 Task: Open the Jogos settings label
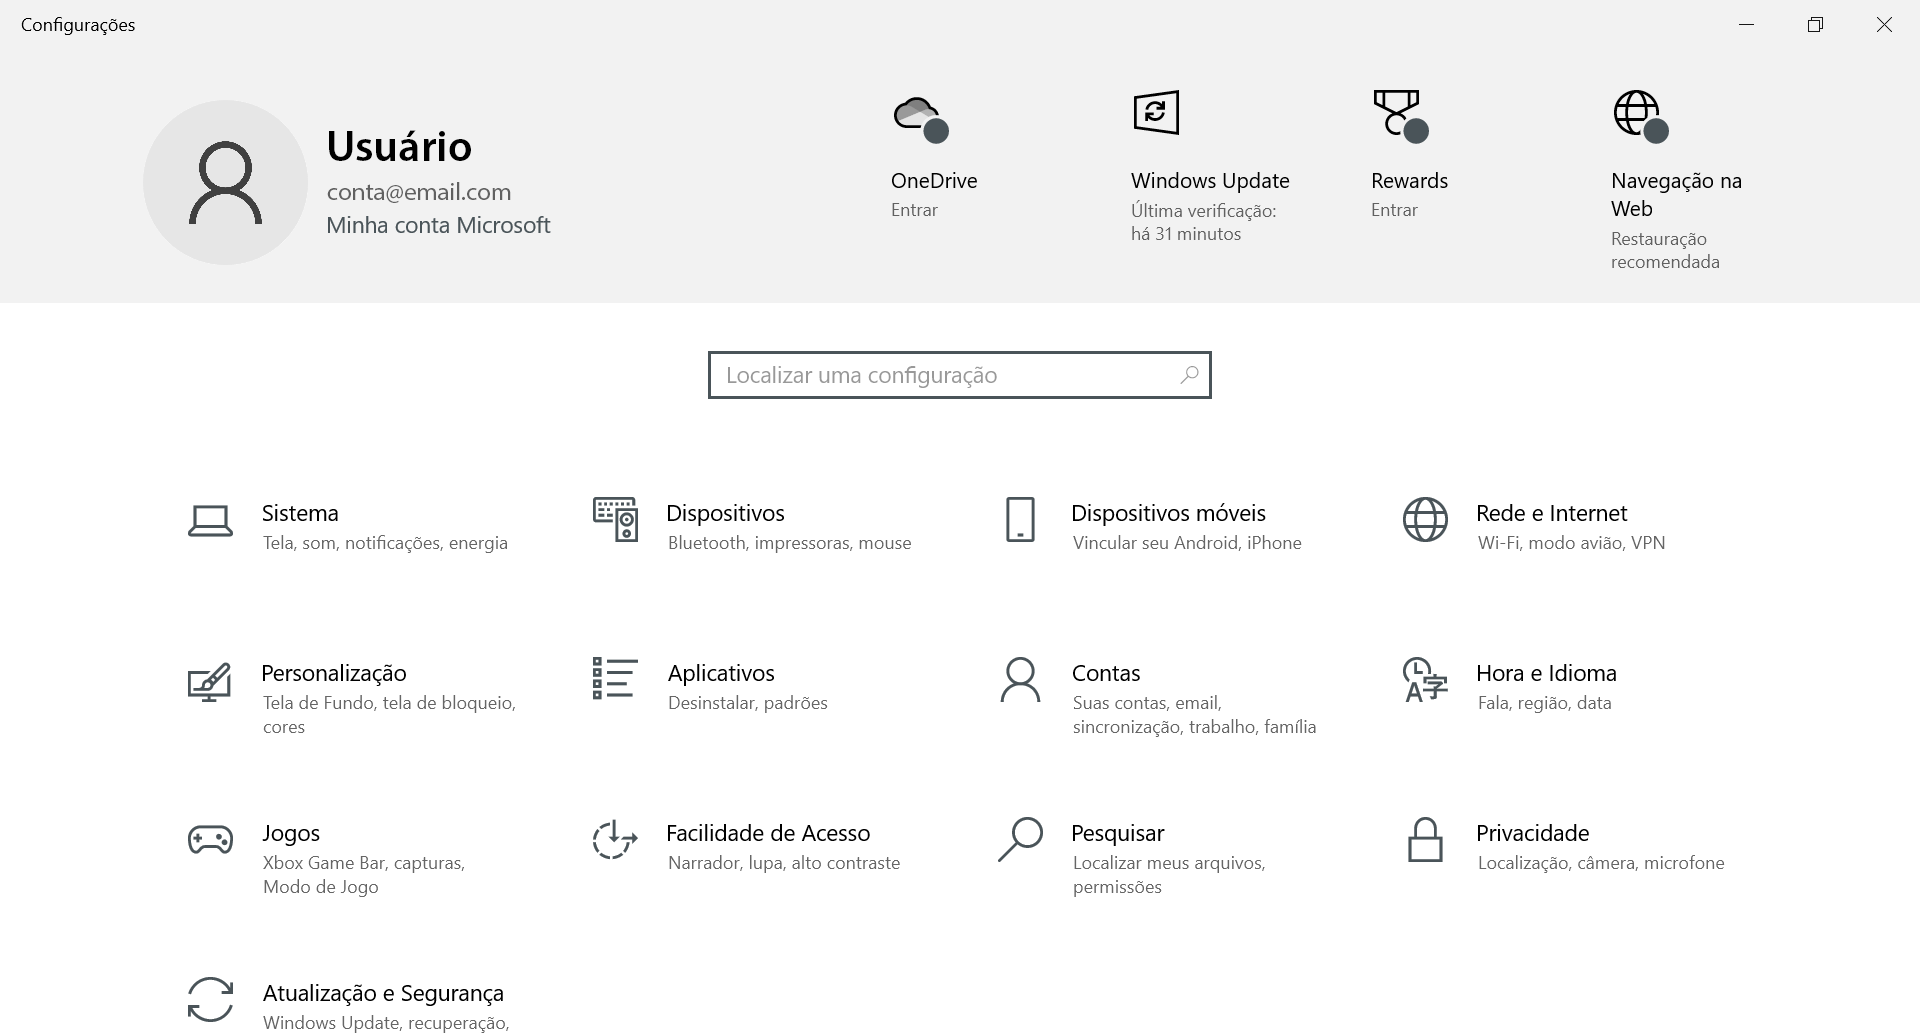[291, 833]
